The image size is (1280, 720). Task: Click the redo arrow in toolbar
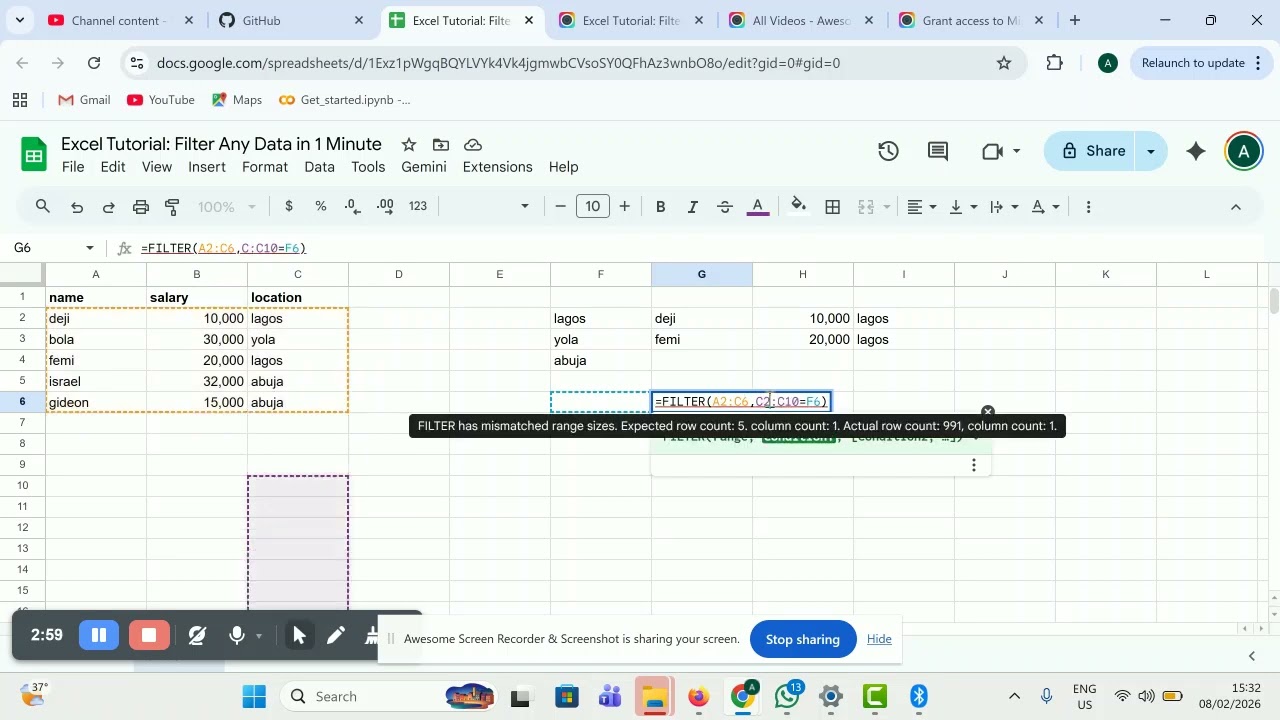coord(109,207)
